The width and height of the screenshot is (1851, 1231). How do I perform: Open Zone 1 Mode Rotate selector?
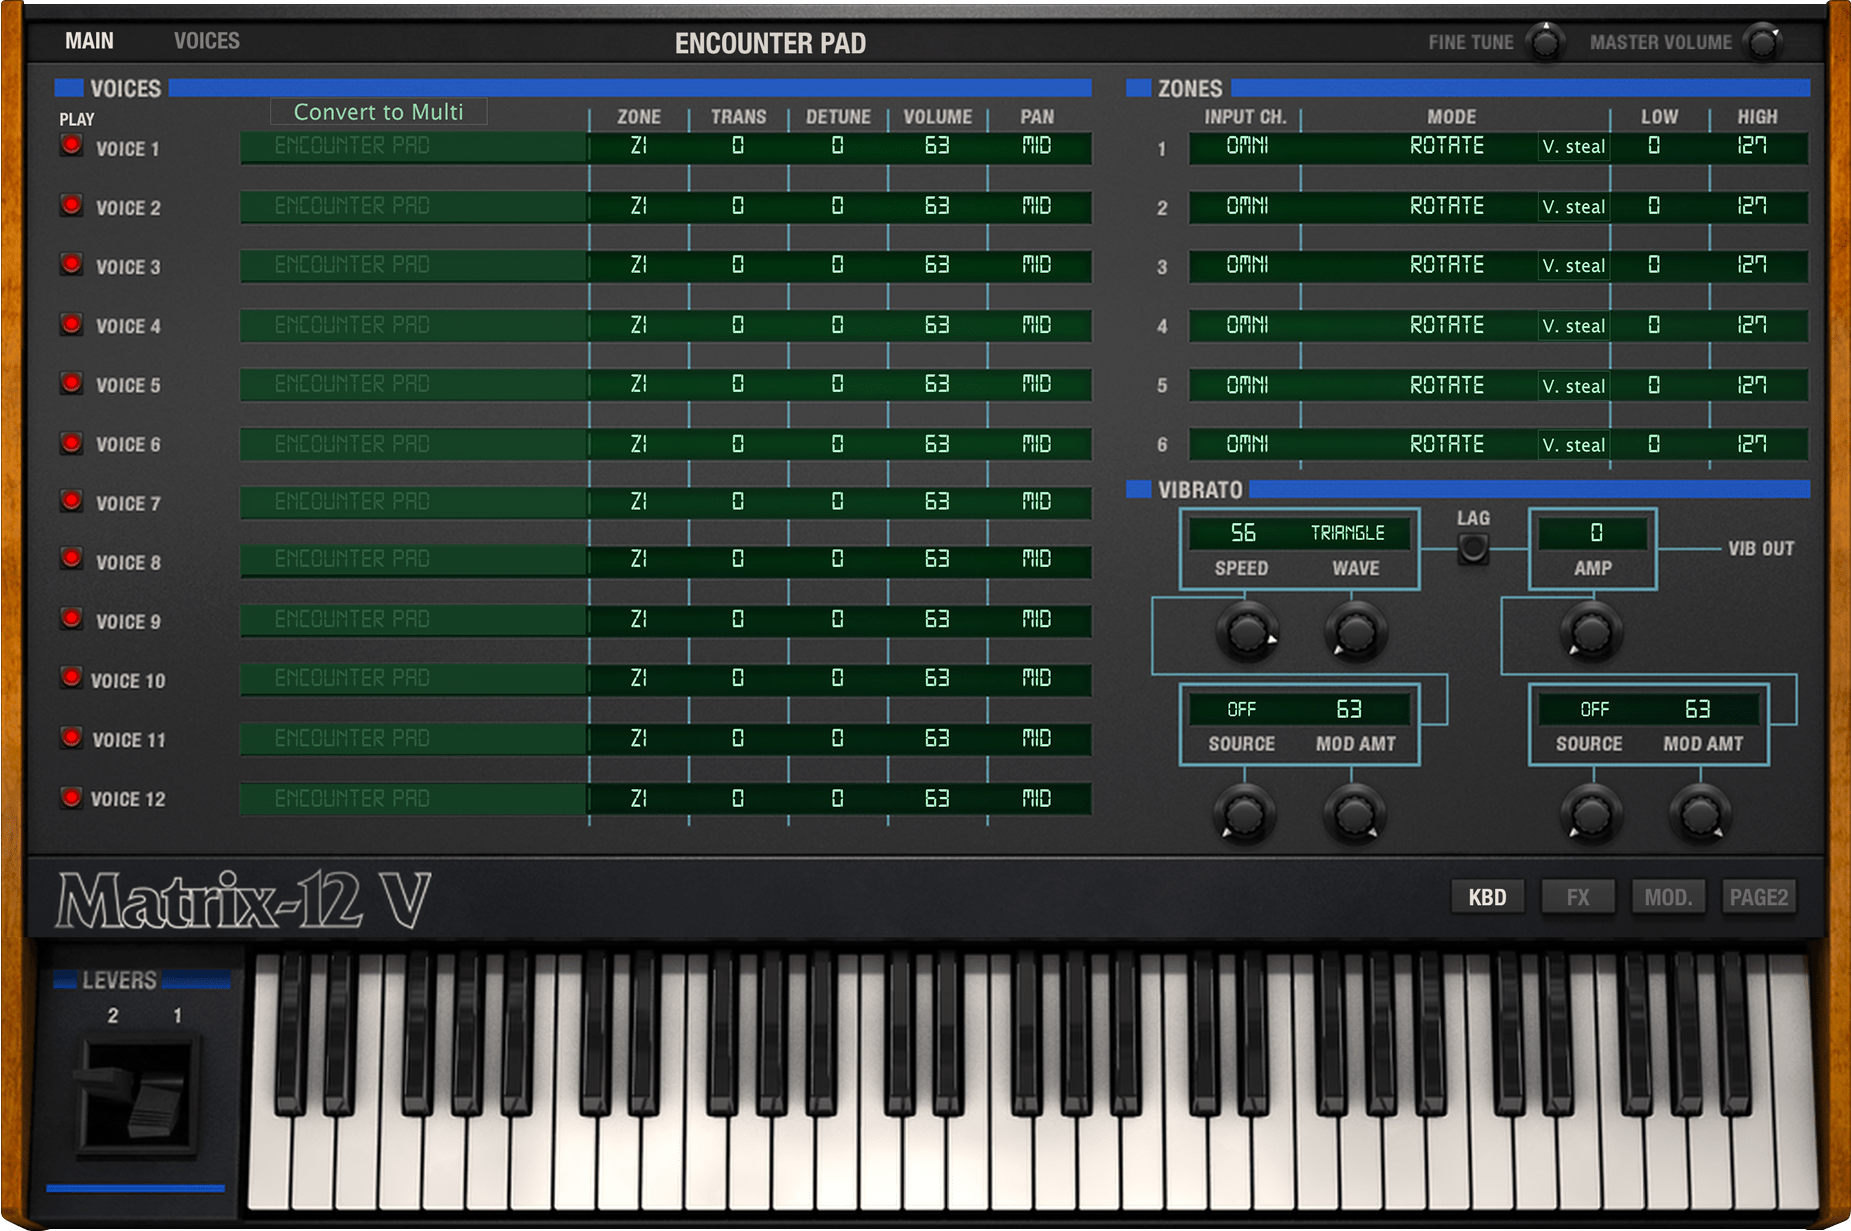click(x=1446, y=147)
